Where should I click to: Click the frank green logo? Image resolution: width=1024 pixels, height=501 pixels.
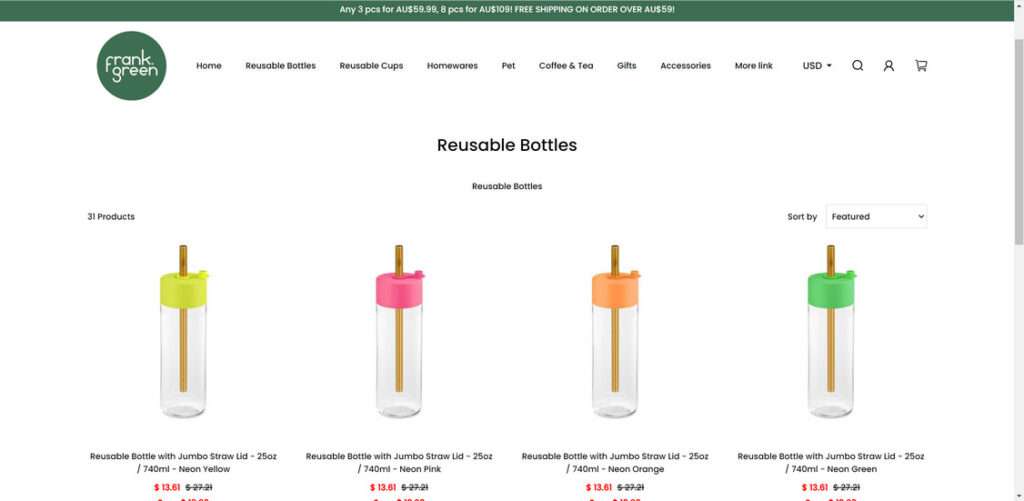pos(131,65)
